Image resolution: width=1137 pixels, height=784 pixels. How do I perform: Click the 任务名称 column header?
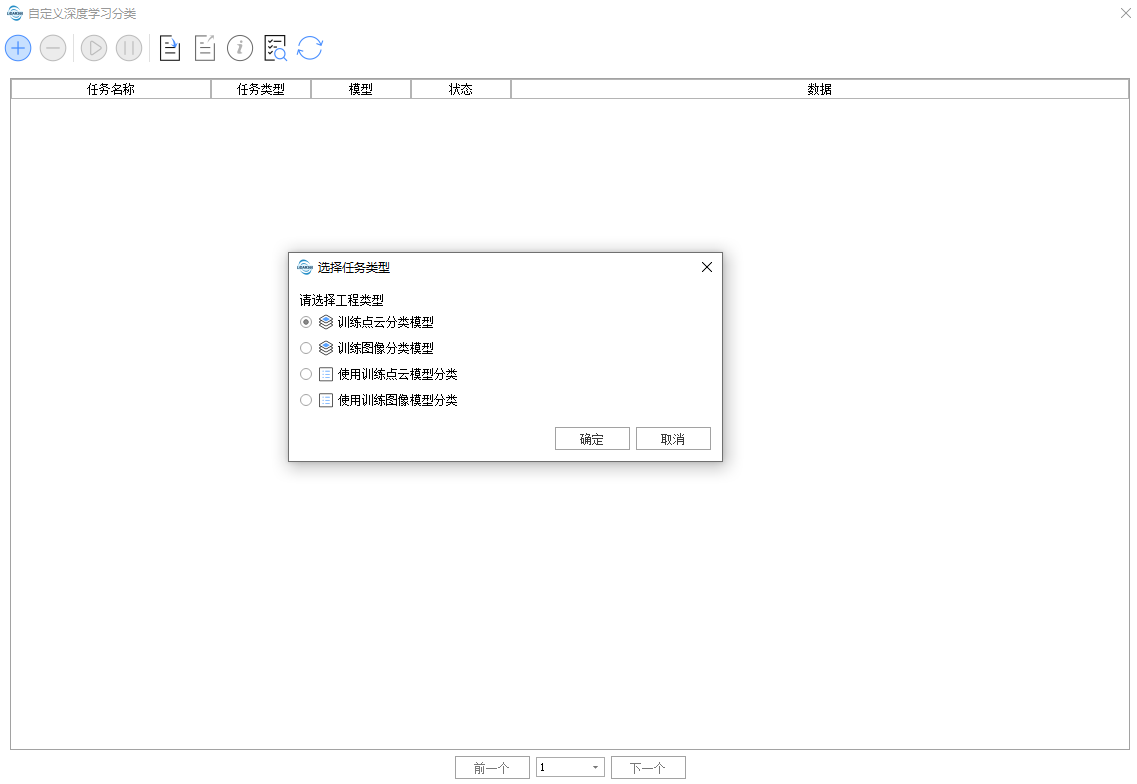111,89
